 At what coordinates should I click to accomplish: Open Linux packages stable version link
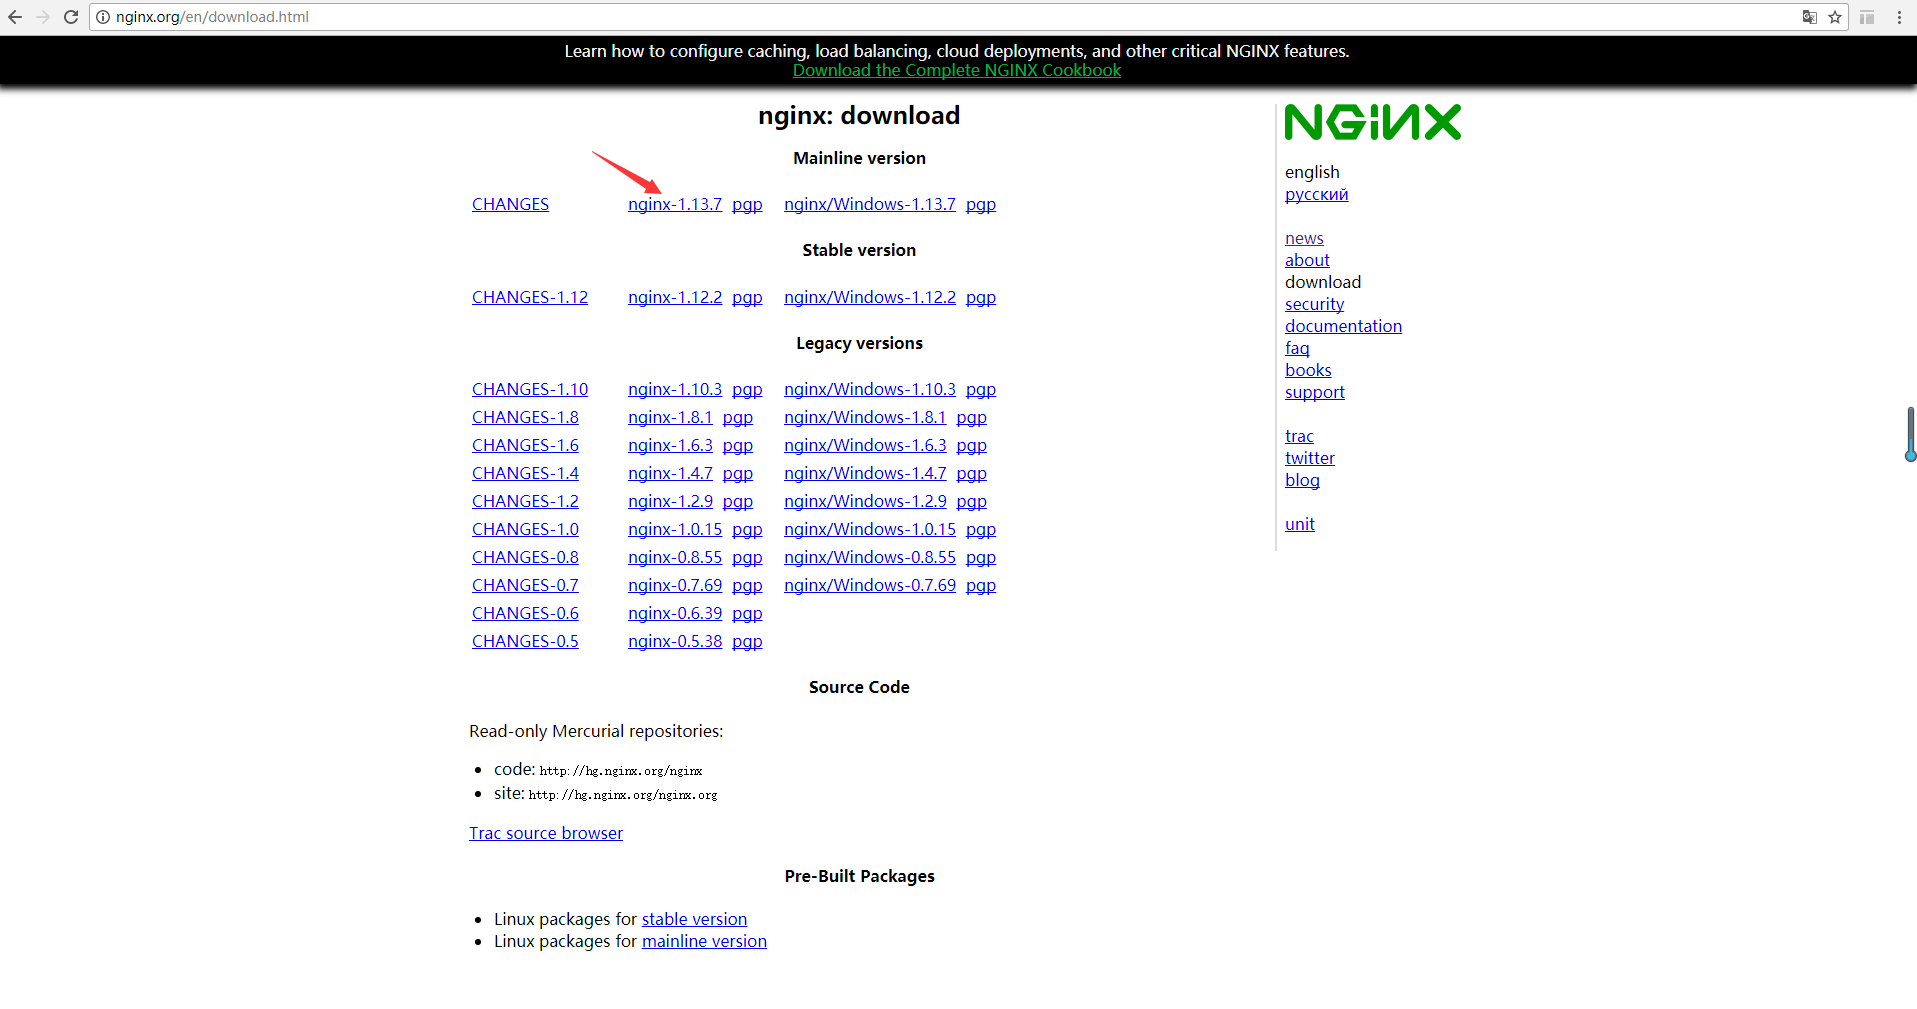[x=694, y=919]
